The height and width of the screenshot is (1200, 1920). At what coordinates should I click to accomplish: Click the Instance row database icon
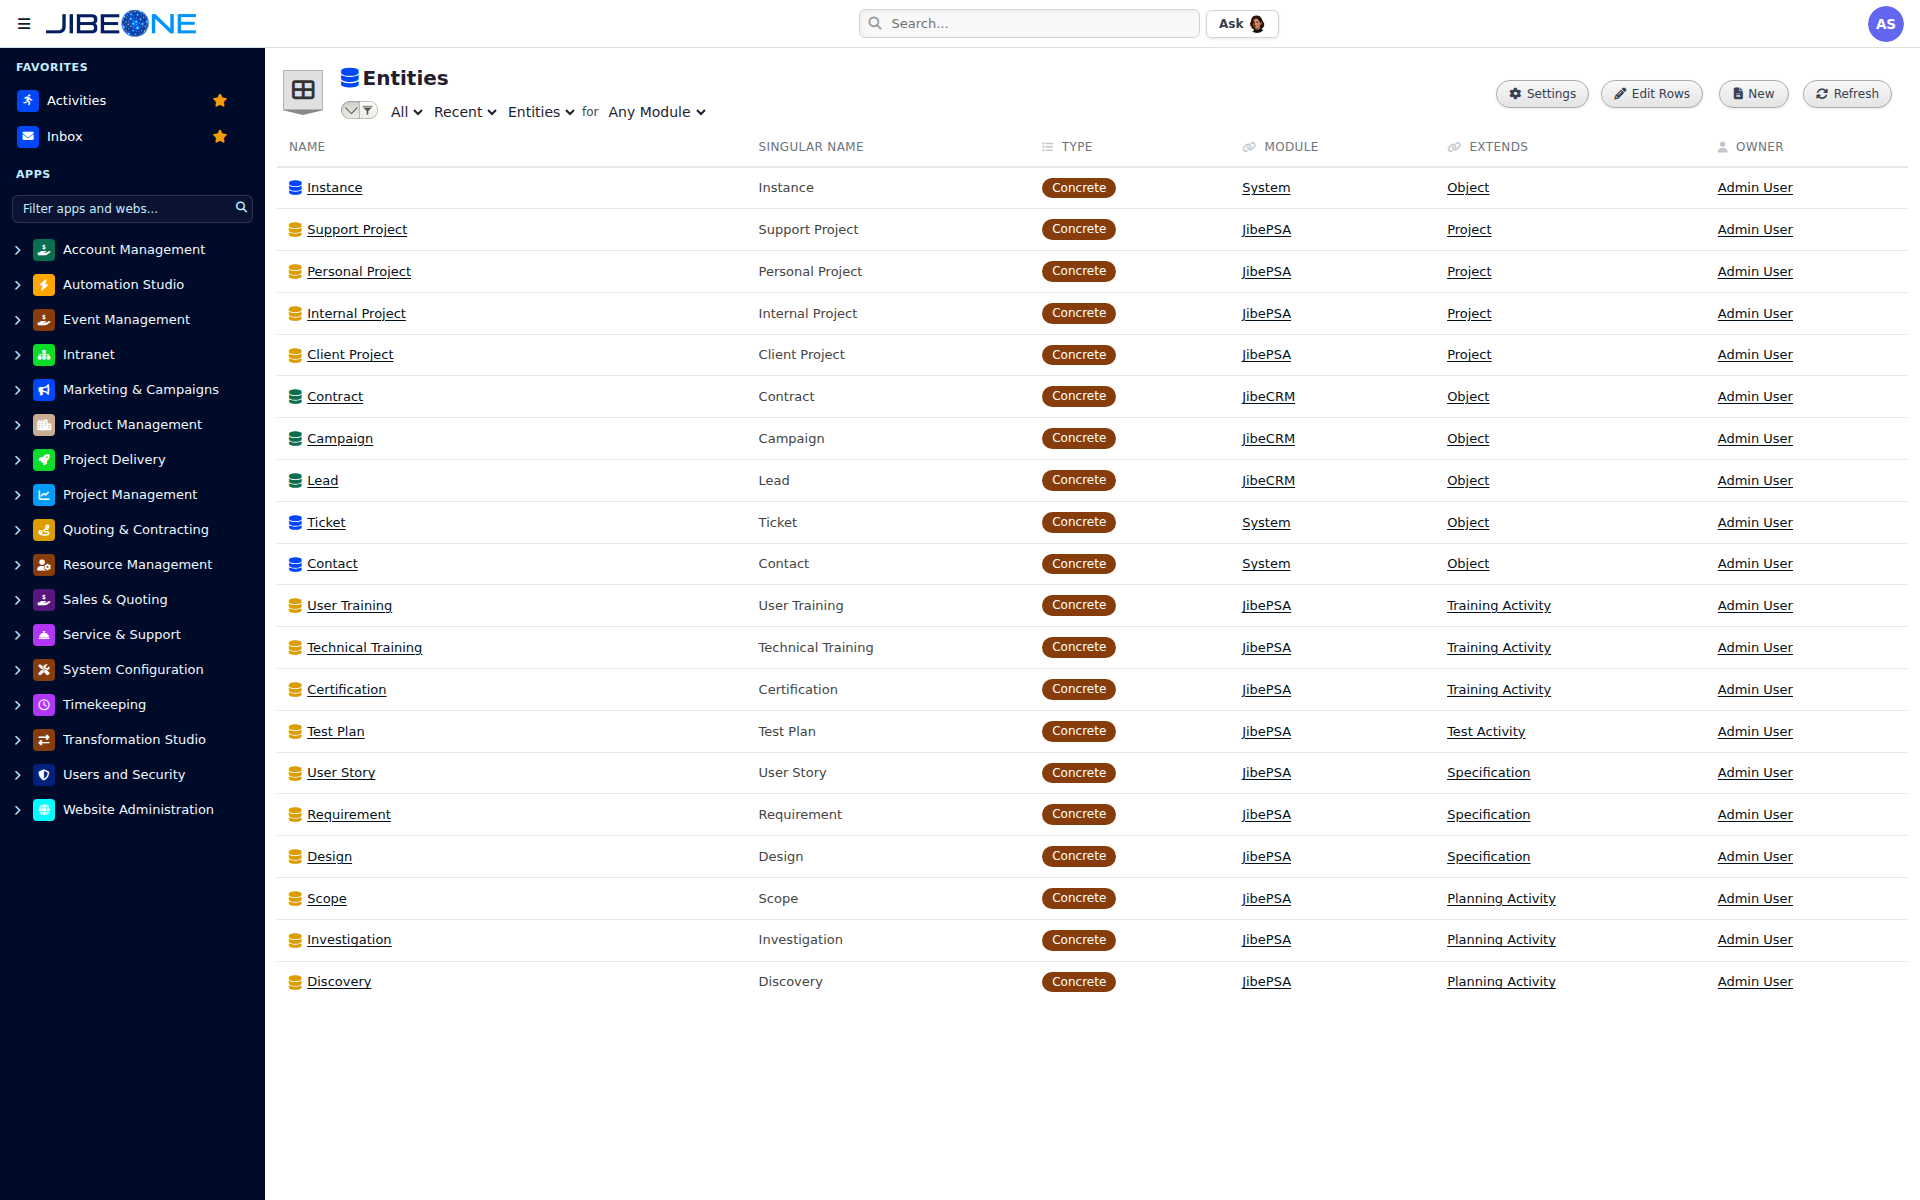coord(295,188)
